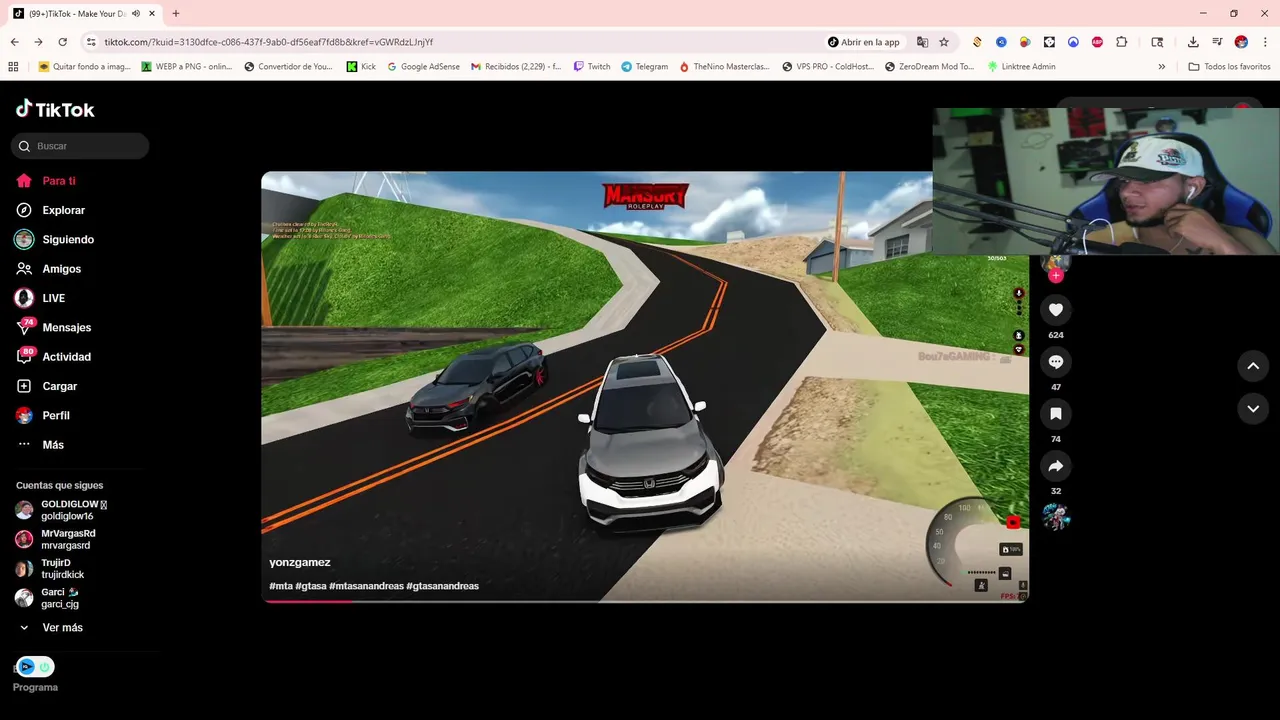This screenshot has height=720, width=1280.
Task: Reload the TikTok page
Action: (62, 42)
